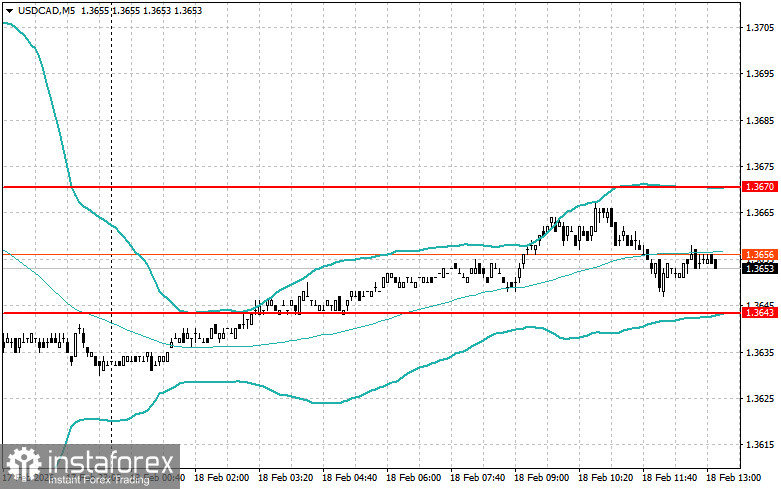
Task: Click the chart menu triangle beside USDCAD
Action: click(9, 10)
